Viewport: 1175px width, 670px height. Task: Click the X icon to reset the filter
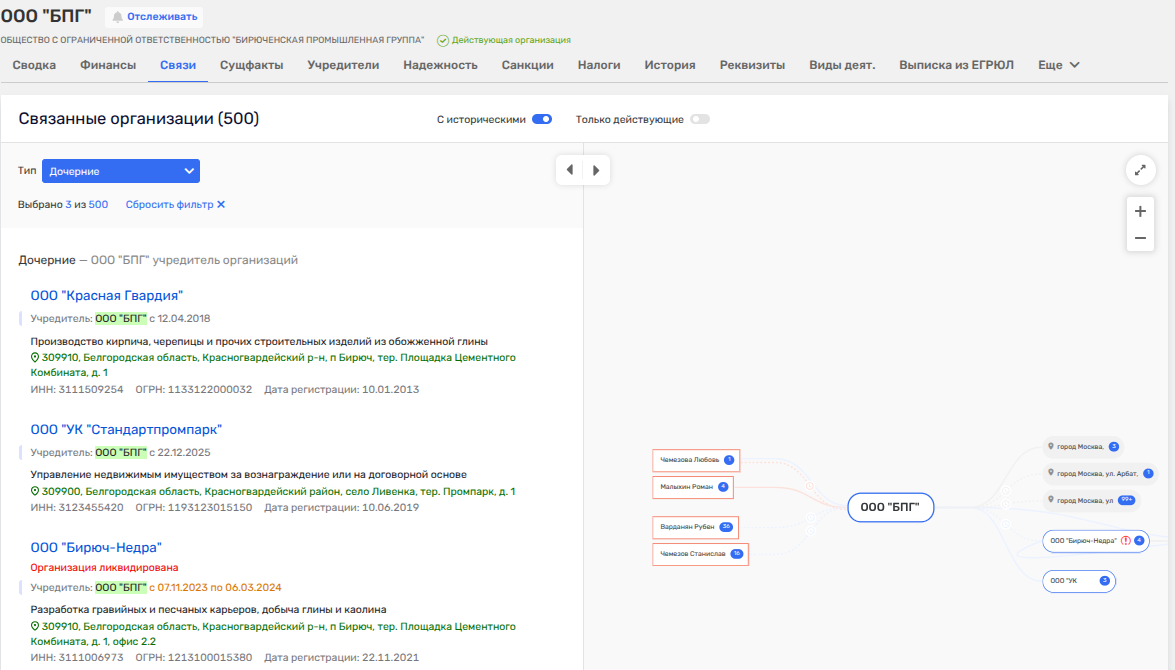(x=221, y=205)
